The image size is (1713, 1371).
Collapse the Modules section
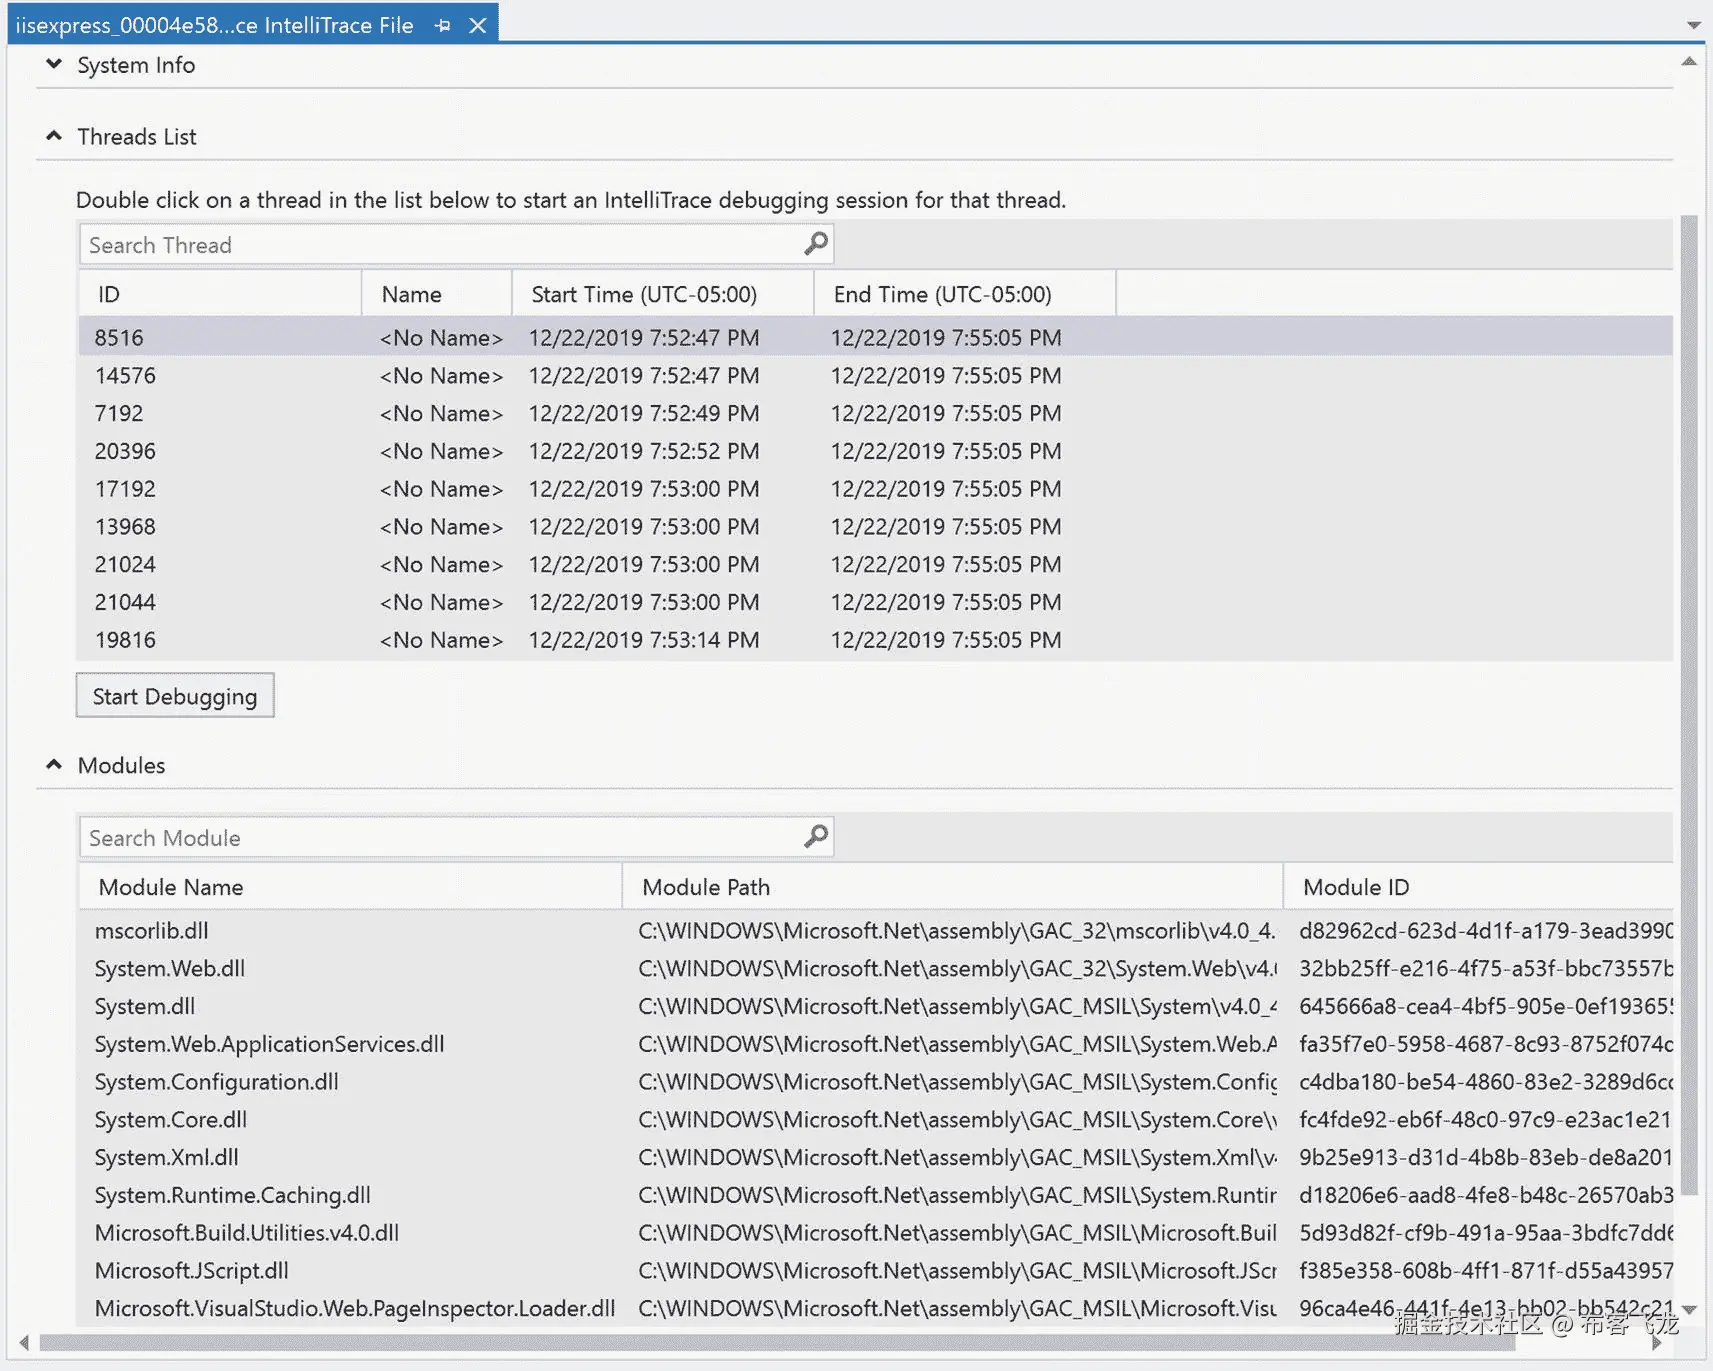coord(54,765)
